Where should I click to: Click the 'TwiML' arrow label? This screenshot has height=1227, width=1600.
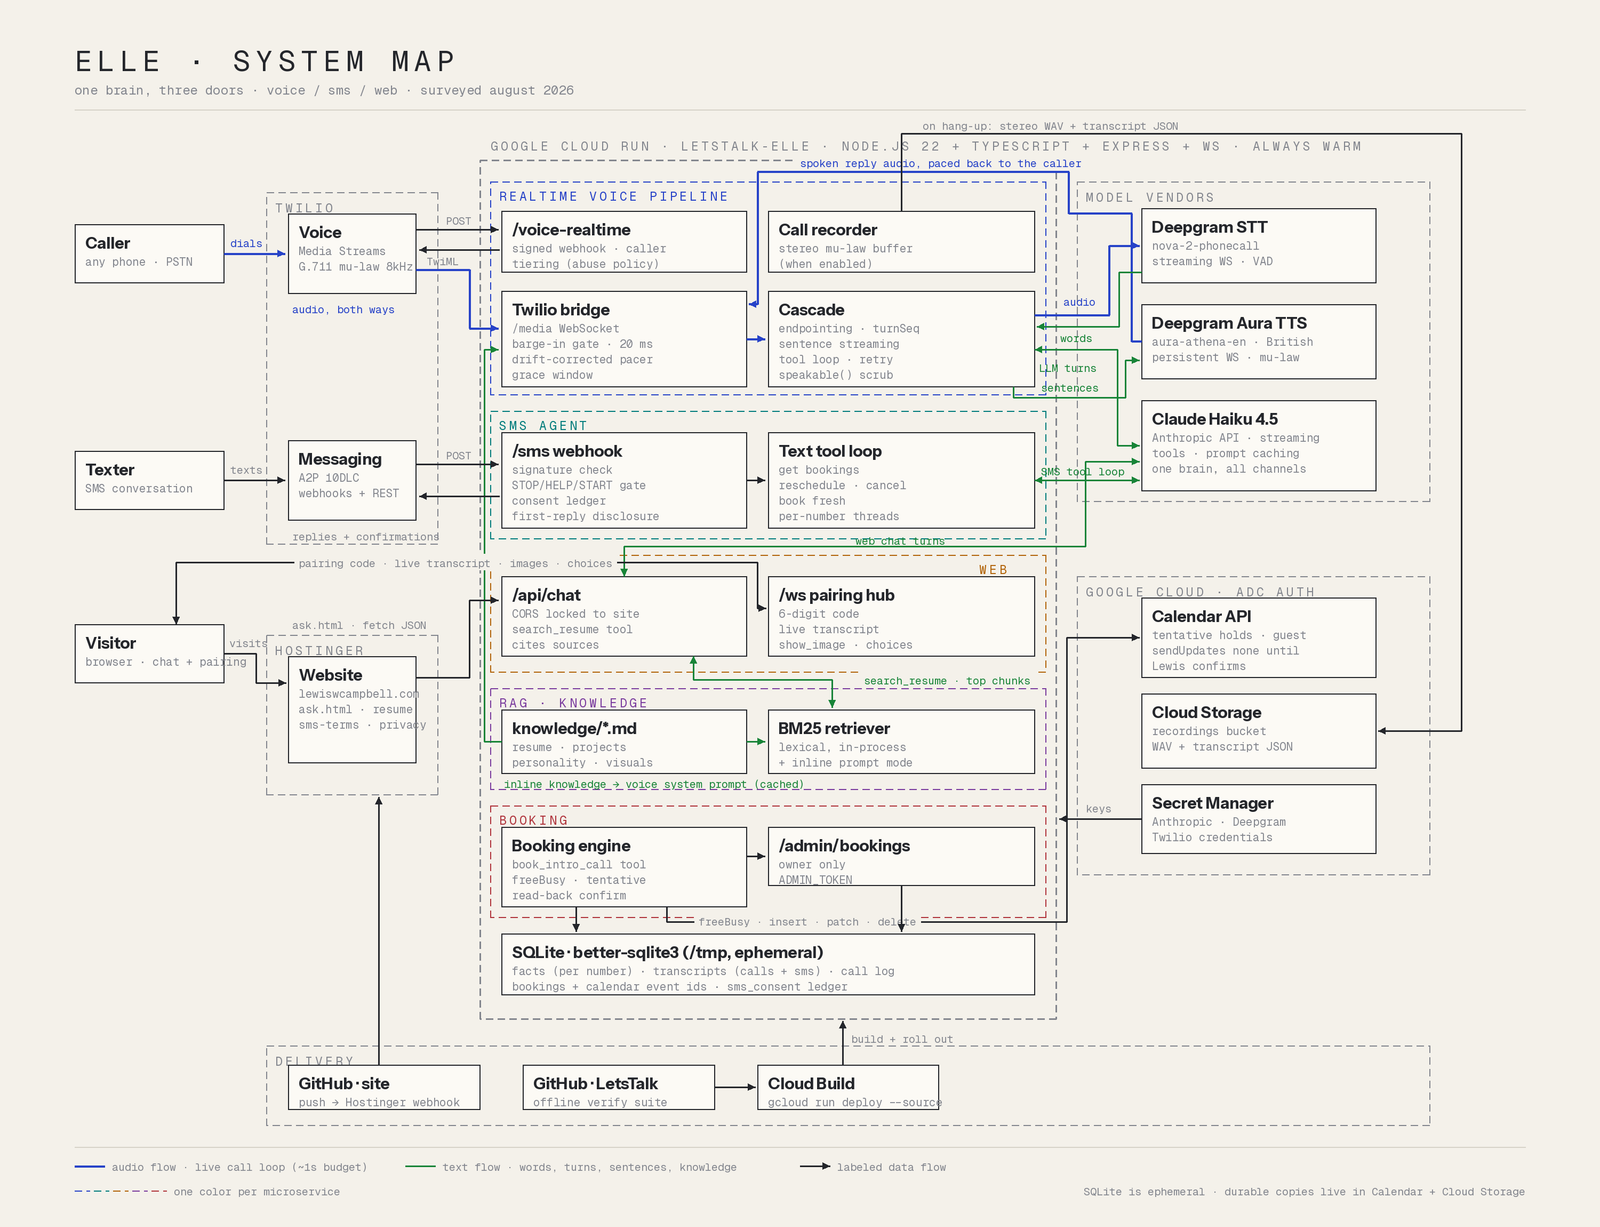(x=443, y=262)
